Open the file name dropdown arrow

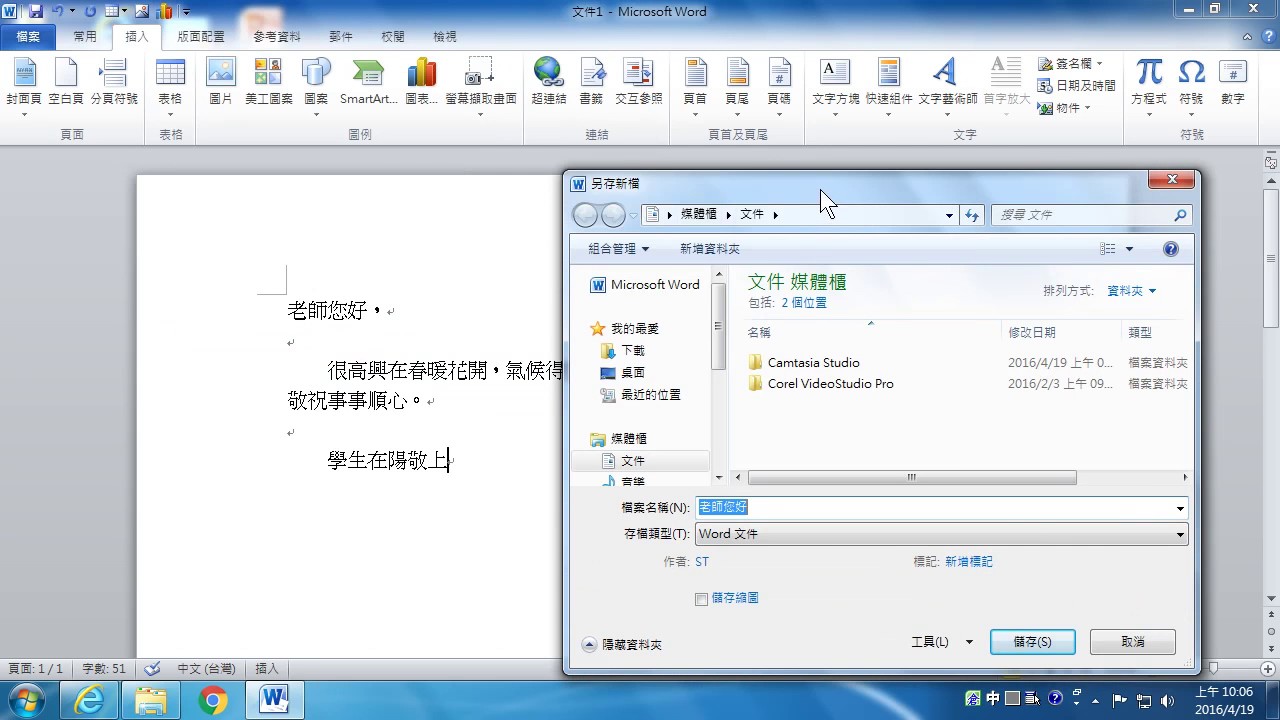pyautogui.click(x=1180, y=508)
